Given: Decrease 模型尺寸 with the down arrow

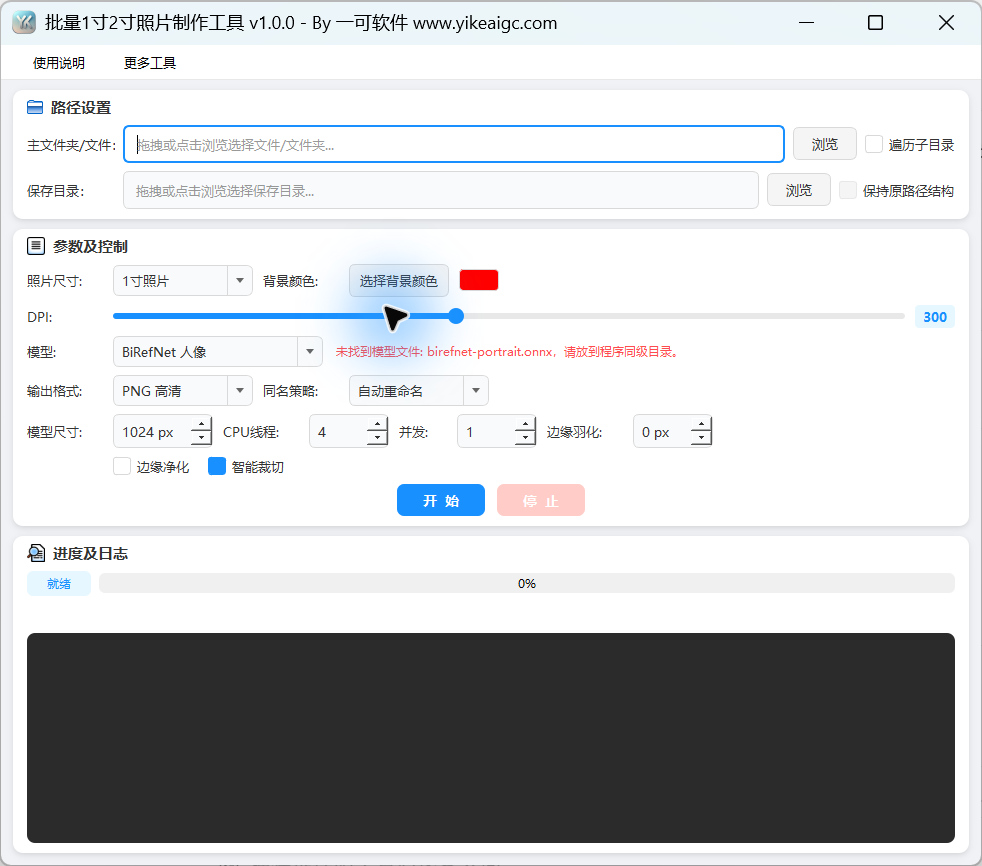Looking at the screenshot, I should pyautogui.click(x=201, y=439).
